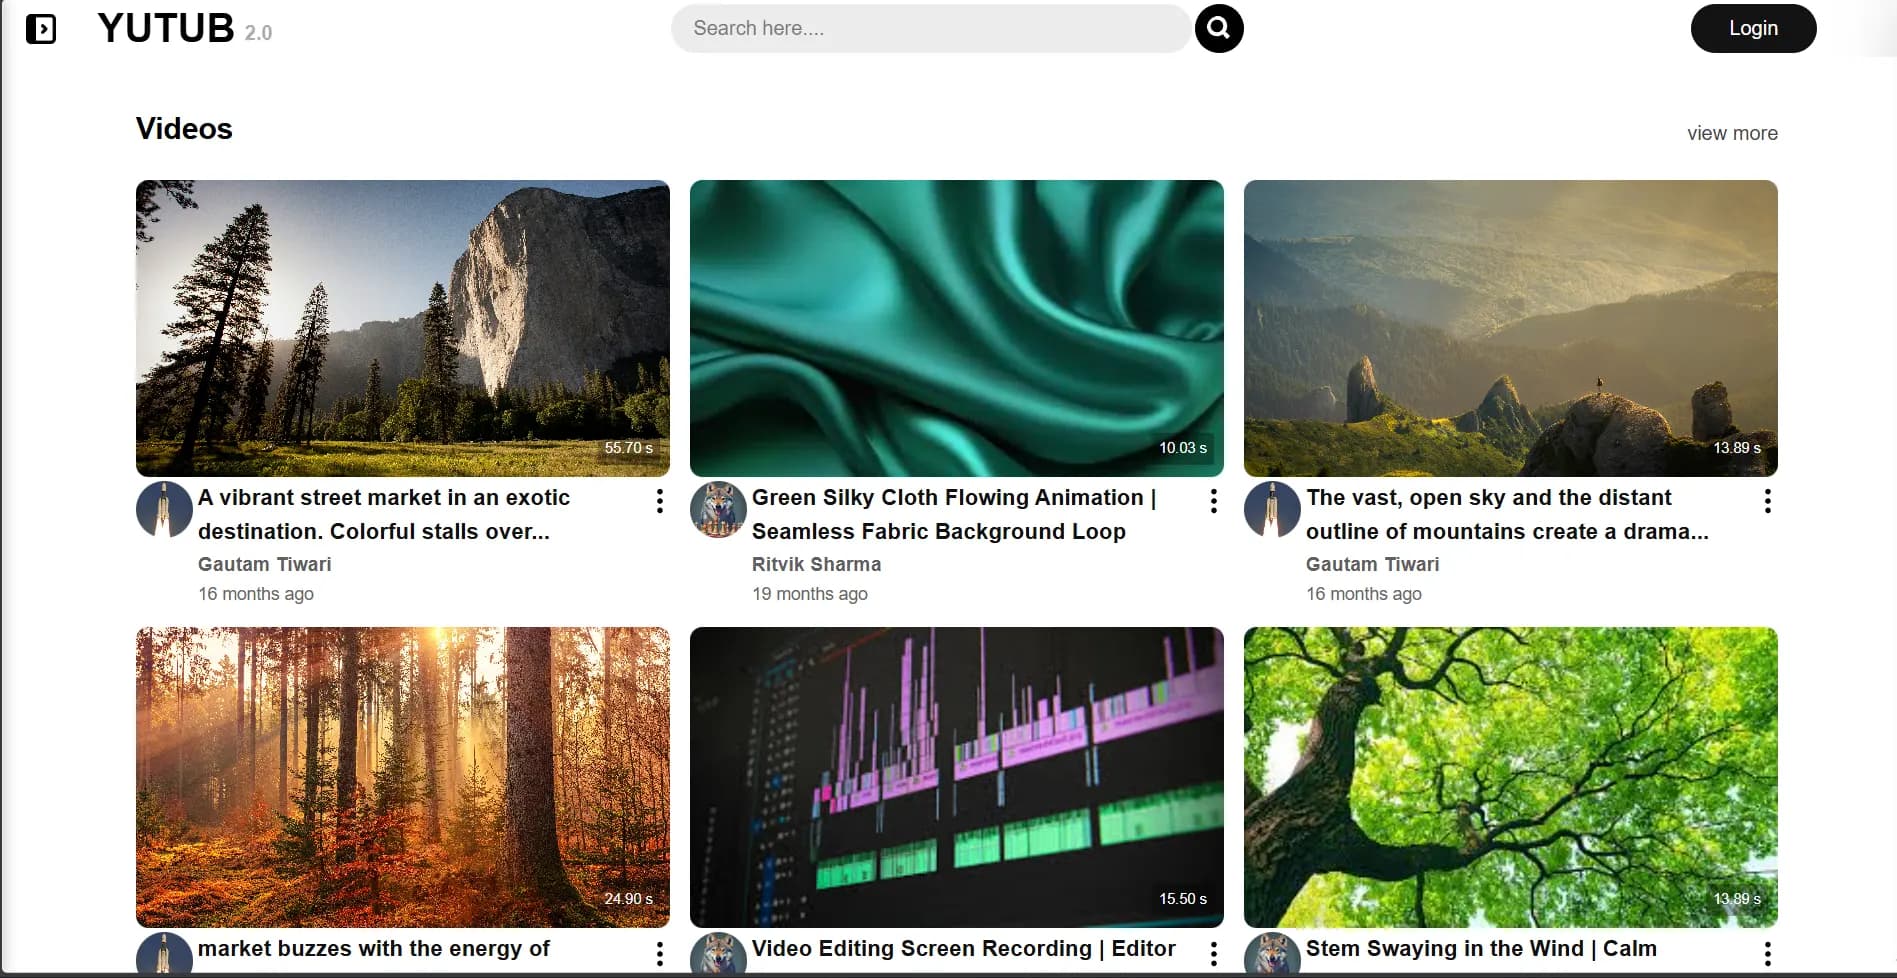Click the Login button
The width and height of the screenshot is (1897, 978).
(1753, 29)
